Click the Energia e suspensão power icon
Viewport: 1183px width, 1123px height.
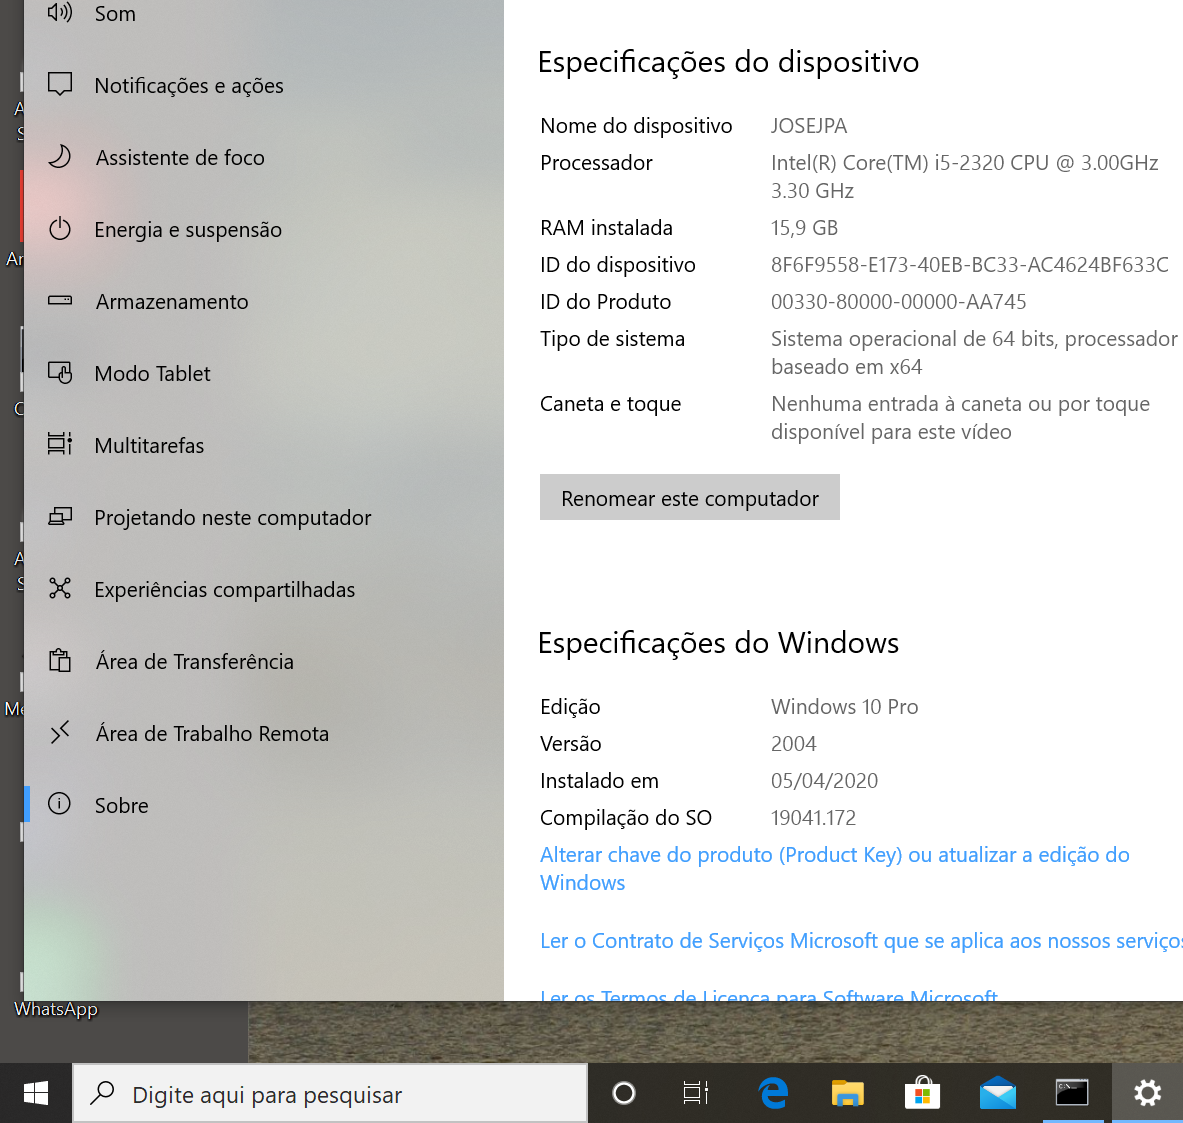point(60,229)
